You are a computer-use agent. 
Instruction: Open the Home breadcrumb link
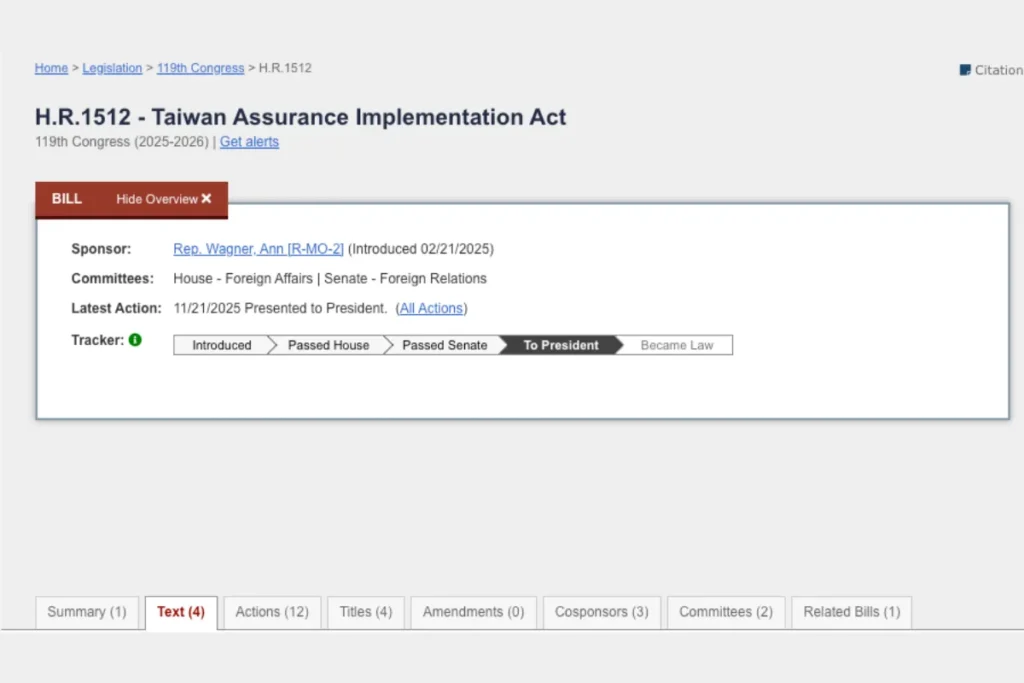tap(51, 68)
